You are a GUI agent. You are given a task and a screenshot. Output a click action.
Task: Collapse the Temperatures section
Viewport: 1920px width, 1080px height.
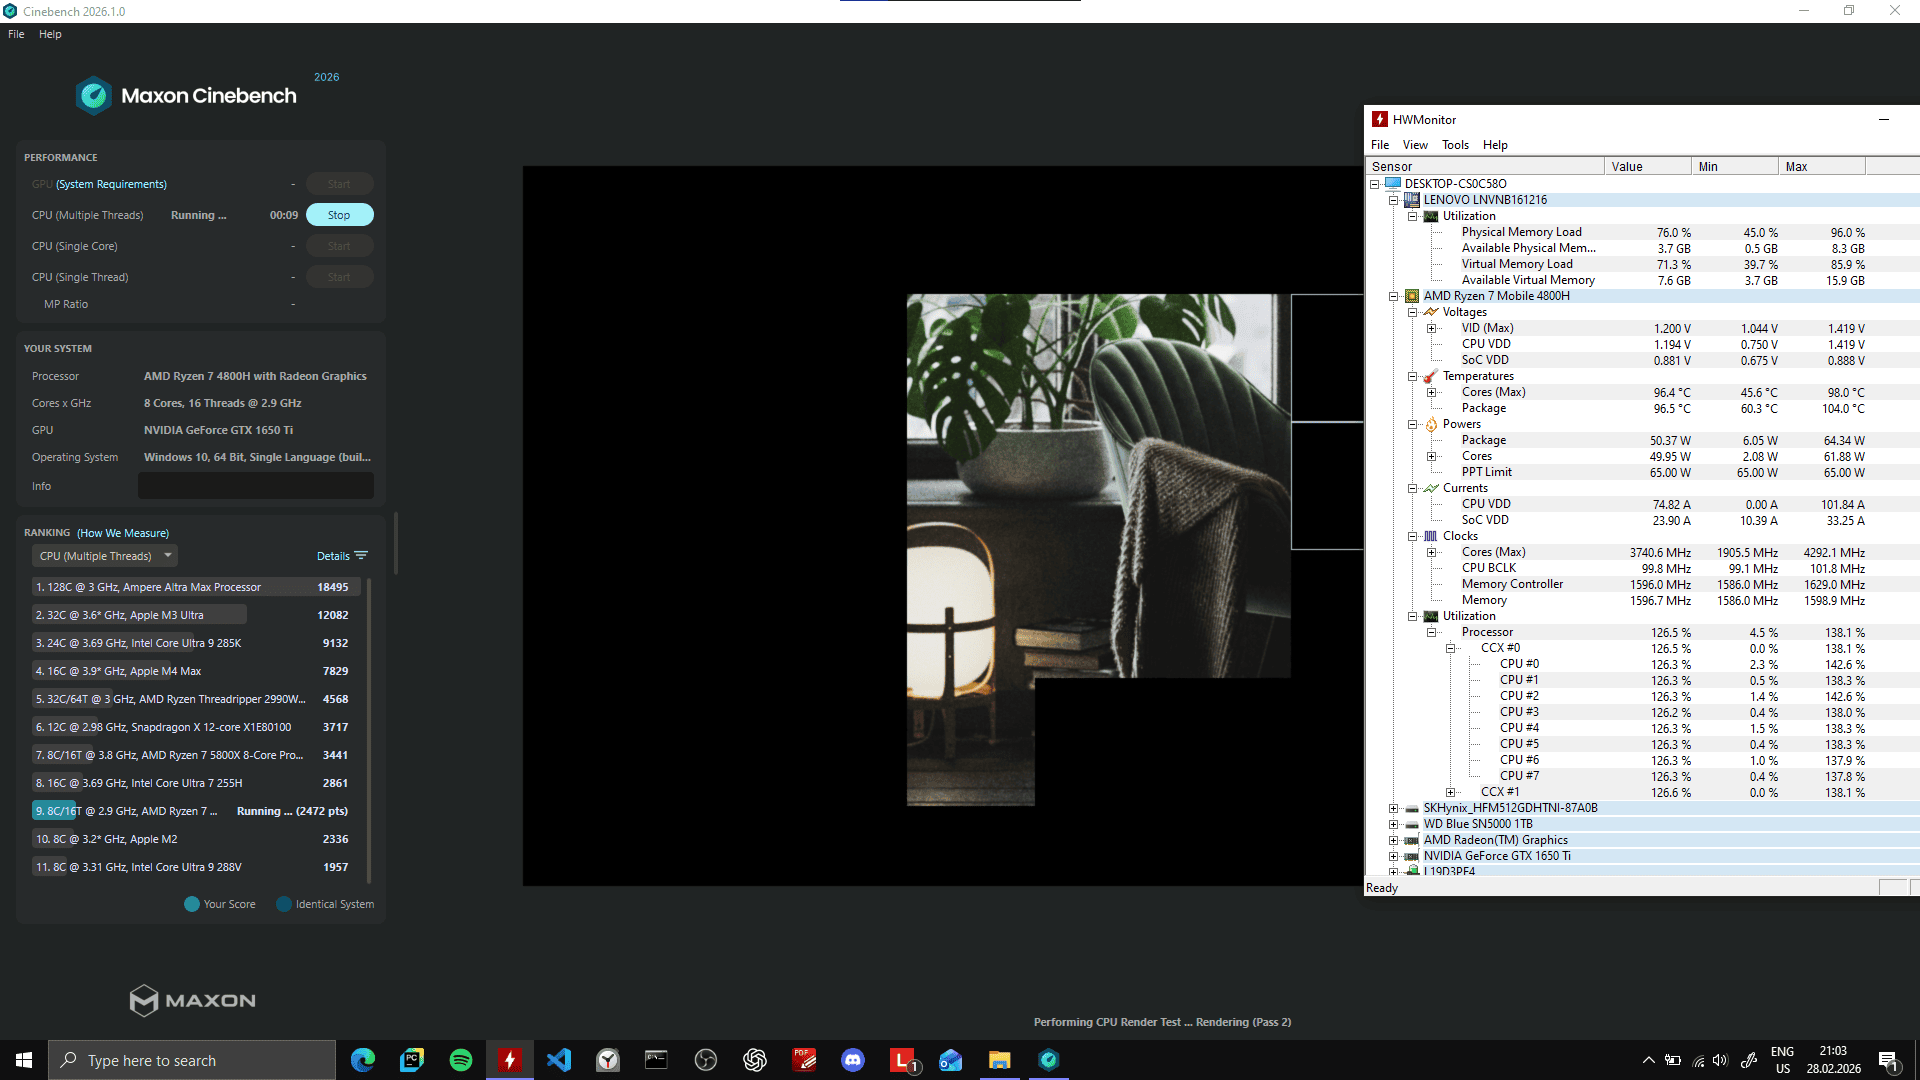pyautogui.click(x=1413, y=376)
